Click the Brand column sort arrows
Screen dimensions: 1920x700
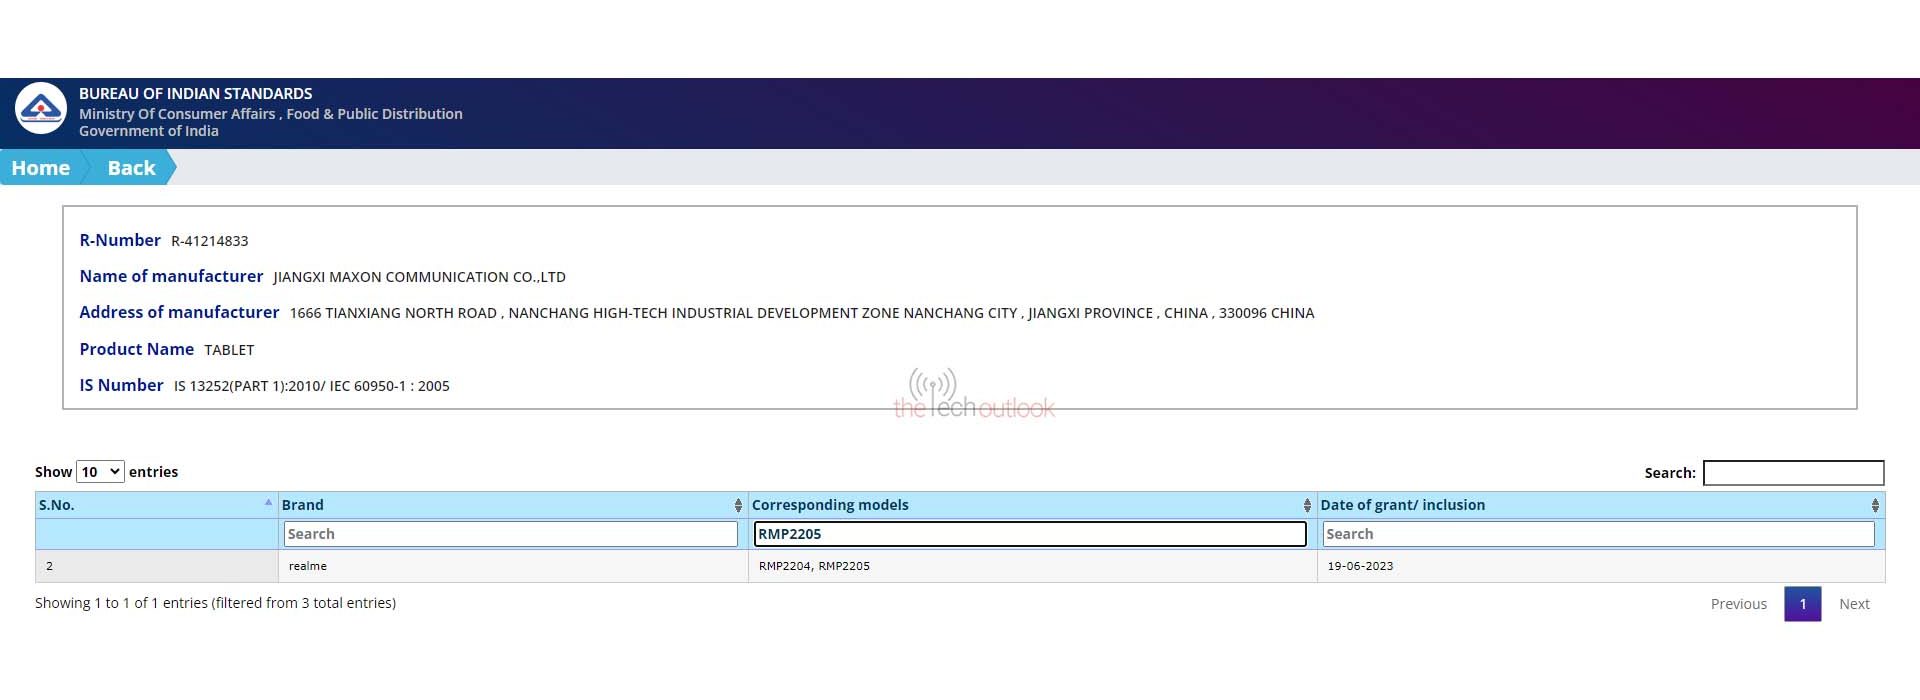pyautogui.click(x=738, y=506)
